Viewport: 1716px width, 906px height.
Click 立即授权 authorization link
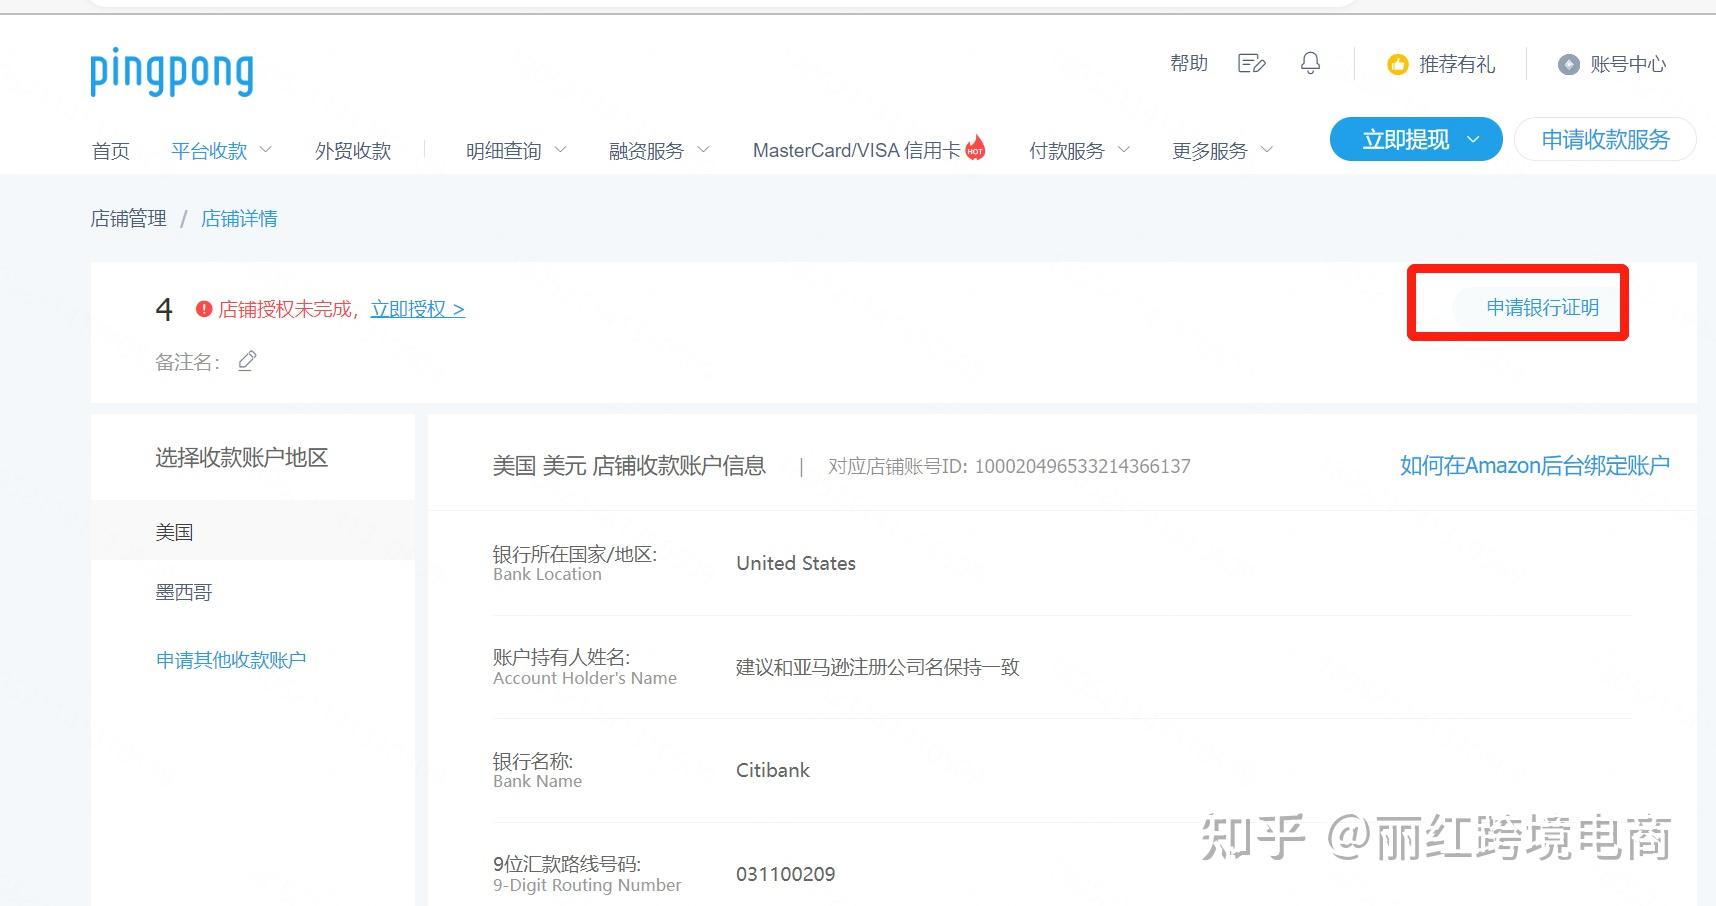[418, 309]
